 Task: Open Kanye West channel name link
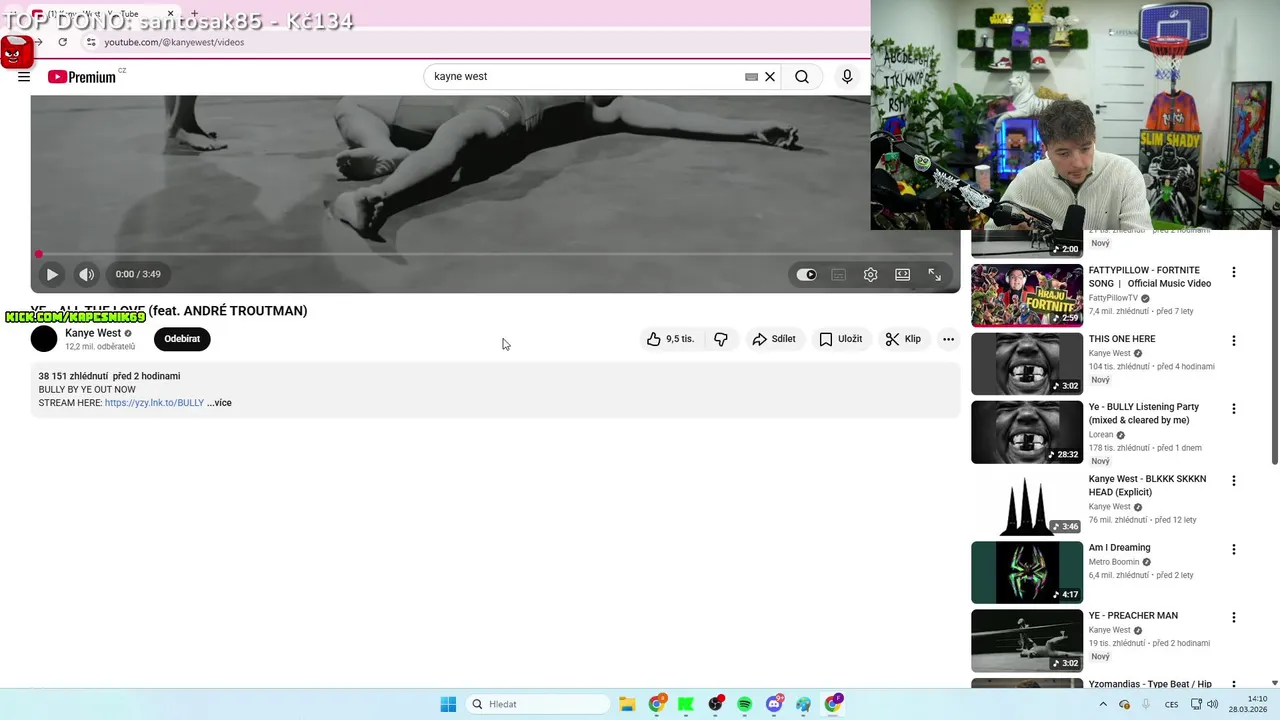click(x=93, y=333)
